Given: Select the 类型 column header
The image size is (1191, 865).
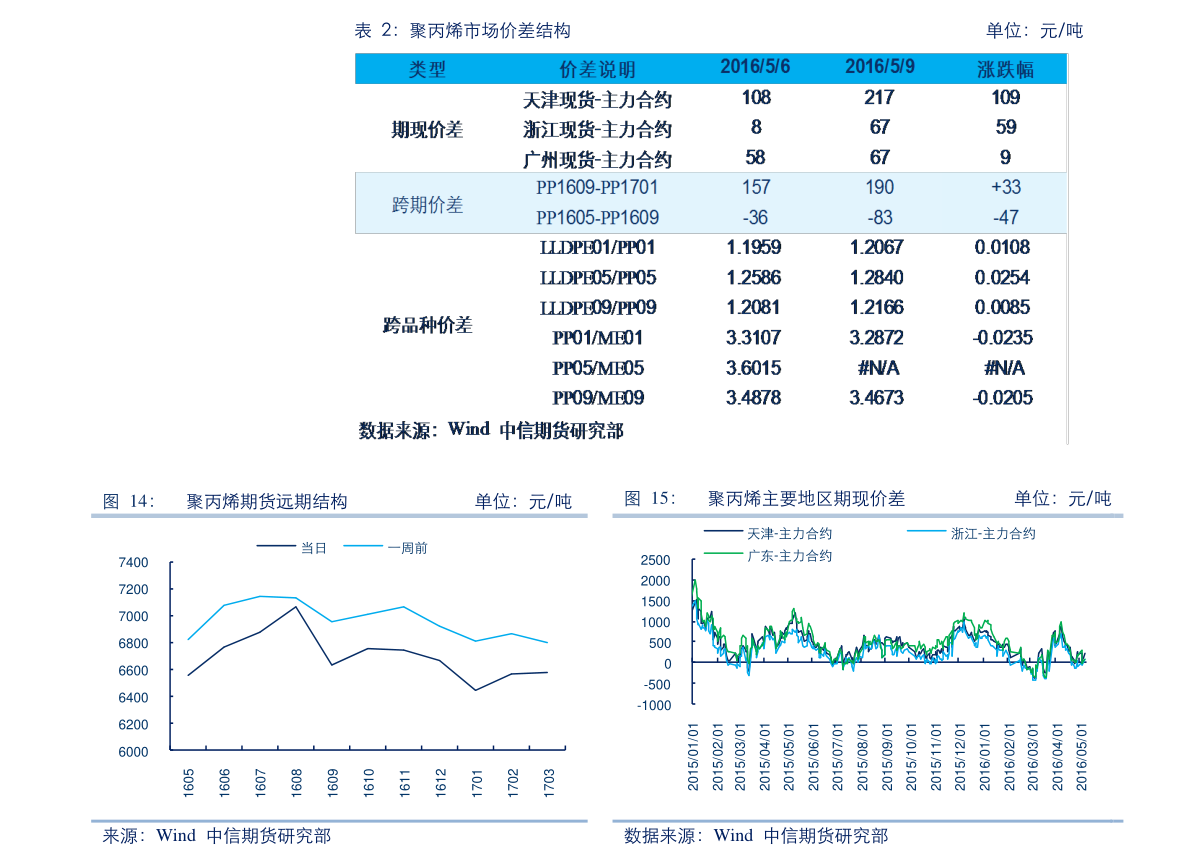Looking at the screenshot, I should [427, 69].
